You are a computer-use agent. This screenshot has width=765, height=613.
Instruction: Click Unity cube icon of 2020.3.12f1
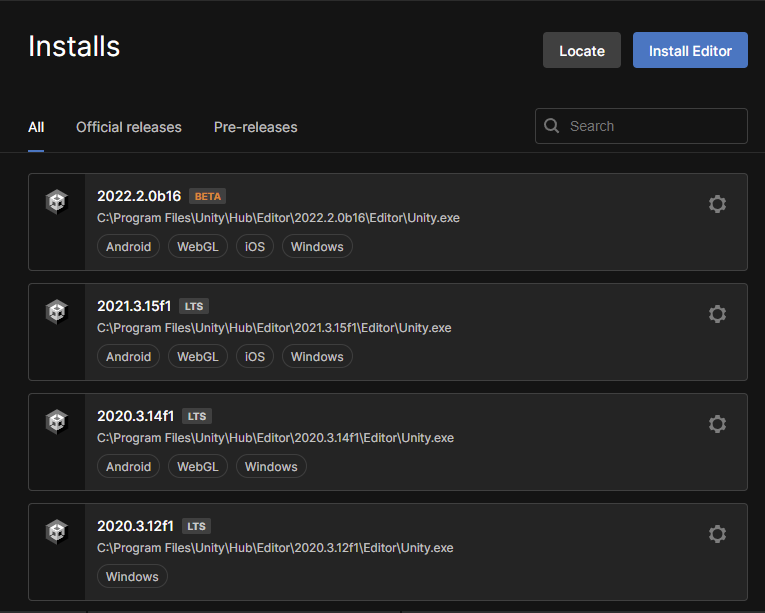pos(57,531)
